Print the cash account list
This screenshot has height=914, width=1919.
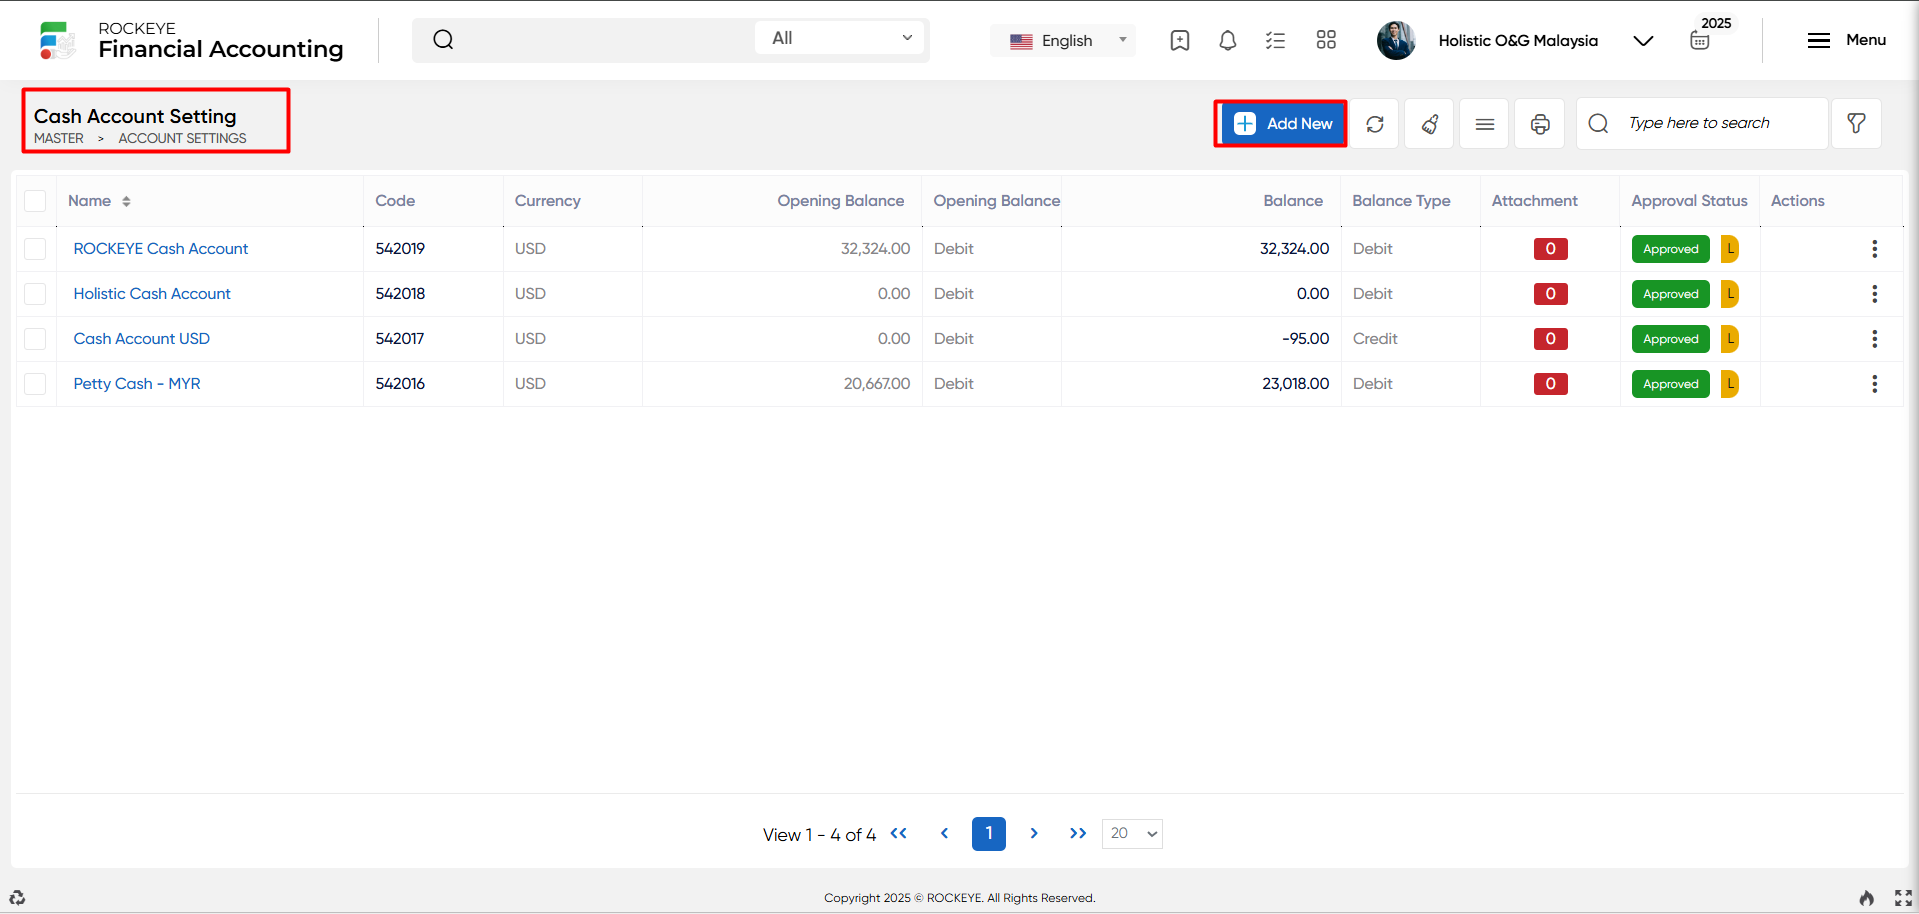coord(1540,124)
